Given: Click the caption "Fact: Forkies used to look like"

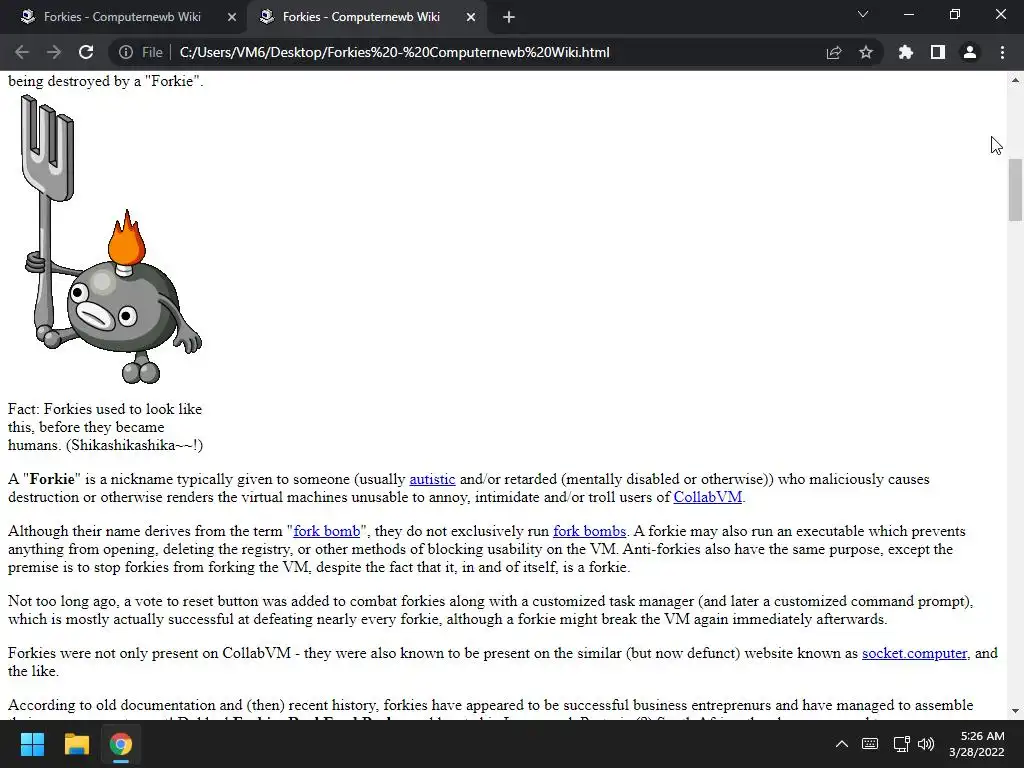Looking at the screenshot, I should click(x=105, y=409).
